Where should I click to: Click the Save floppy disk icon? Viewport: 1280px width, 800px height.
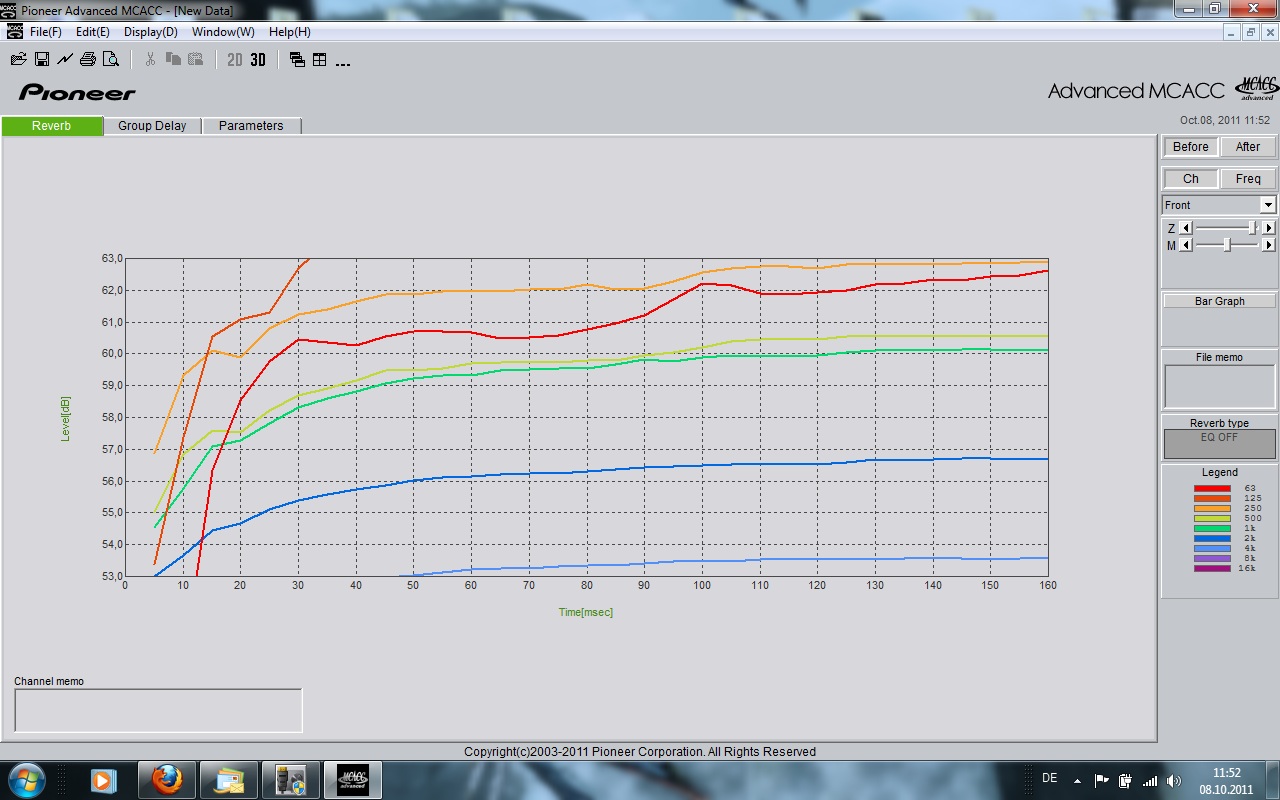[42, 59]
